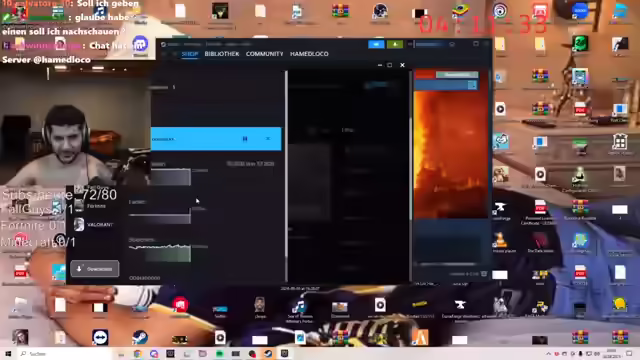Pause the download in the blue bar
This screenshot has width=640, height=360.
click(245, 139)
